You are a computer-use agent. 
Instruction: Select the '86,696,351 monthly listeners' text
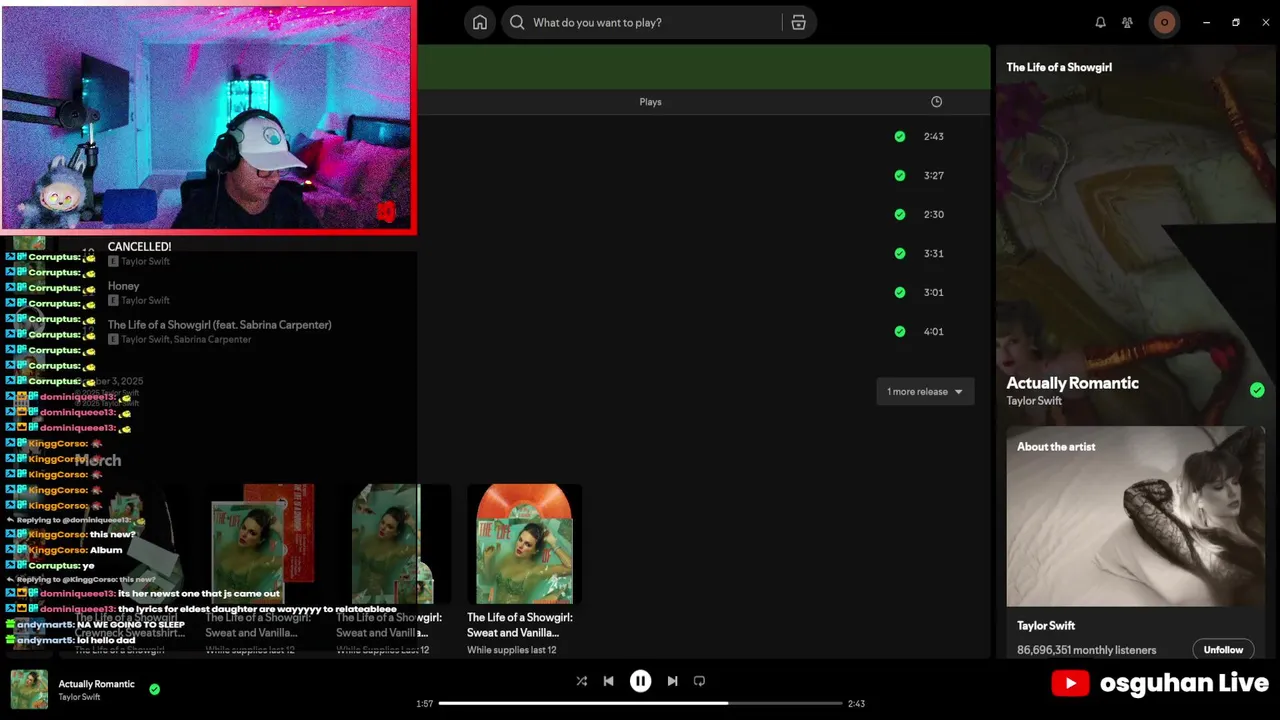[1087, 650]
